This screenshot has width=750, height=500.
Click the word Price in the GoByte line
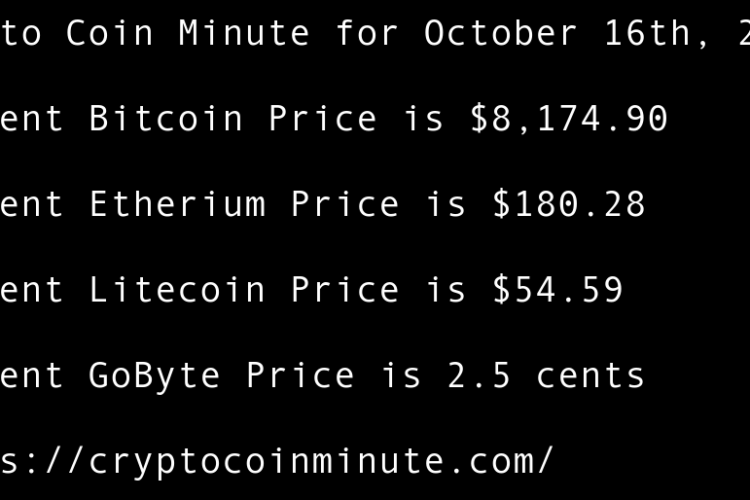(x=300, y=376)
